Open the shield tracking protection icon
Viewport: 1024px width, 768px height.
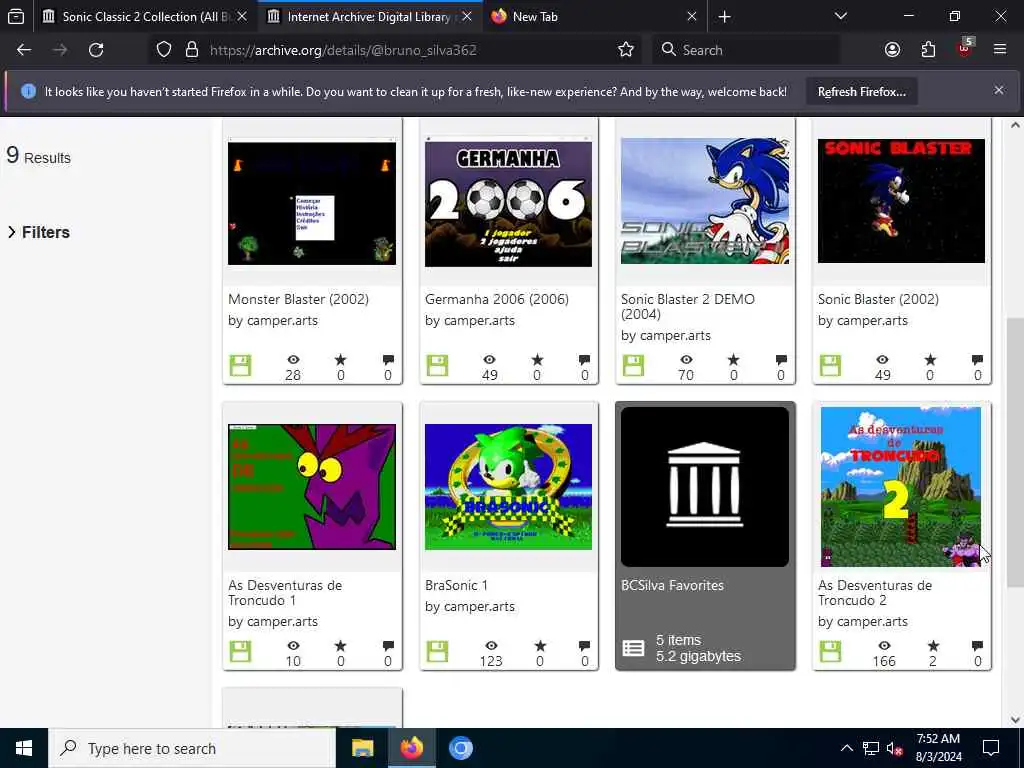pos(164,50)
